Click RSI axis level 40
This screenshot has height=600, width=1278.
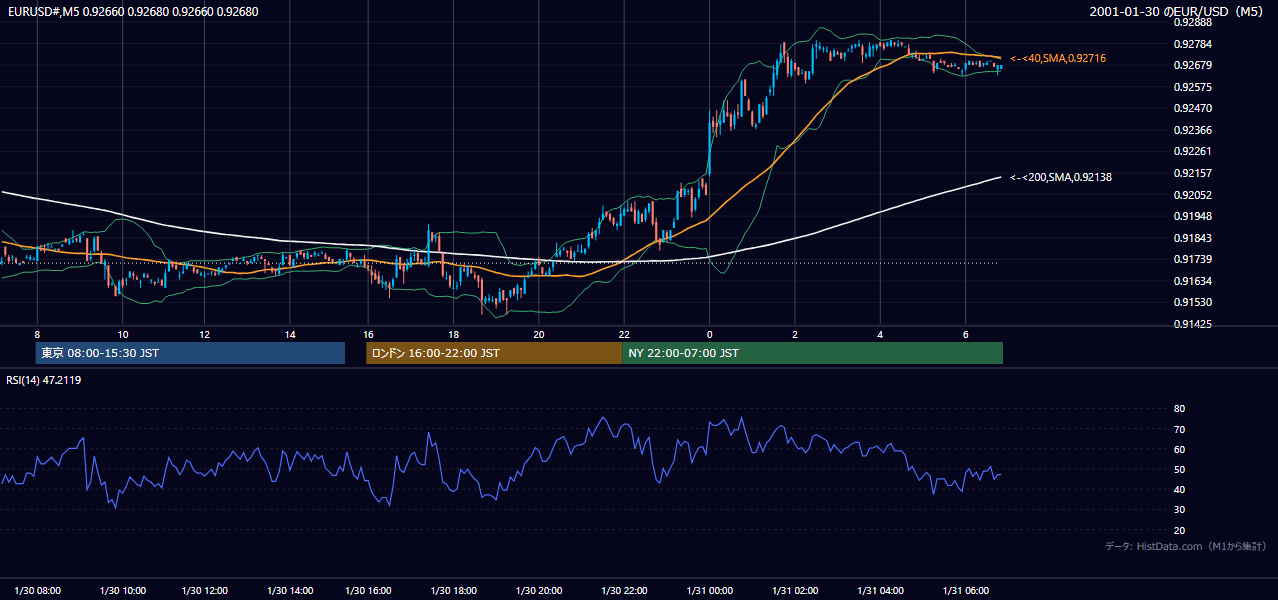pyautogui.click(x=1179, y=489)
